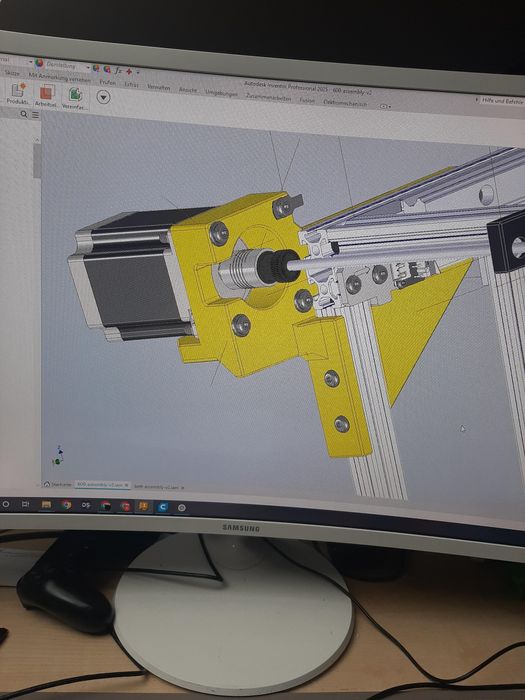Switch to the Ansicht ribbon tab
The image size is (525, 700).
(188, 90)
